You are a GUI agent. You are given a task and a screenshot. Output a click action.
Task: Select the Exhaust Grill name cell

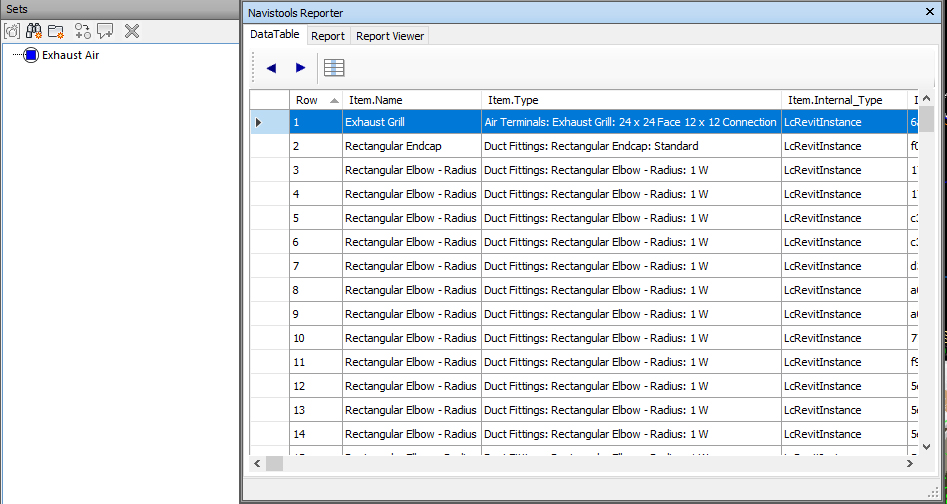tap(412, 123)
